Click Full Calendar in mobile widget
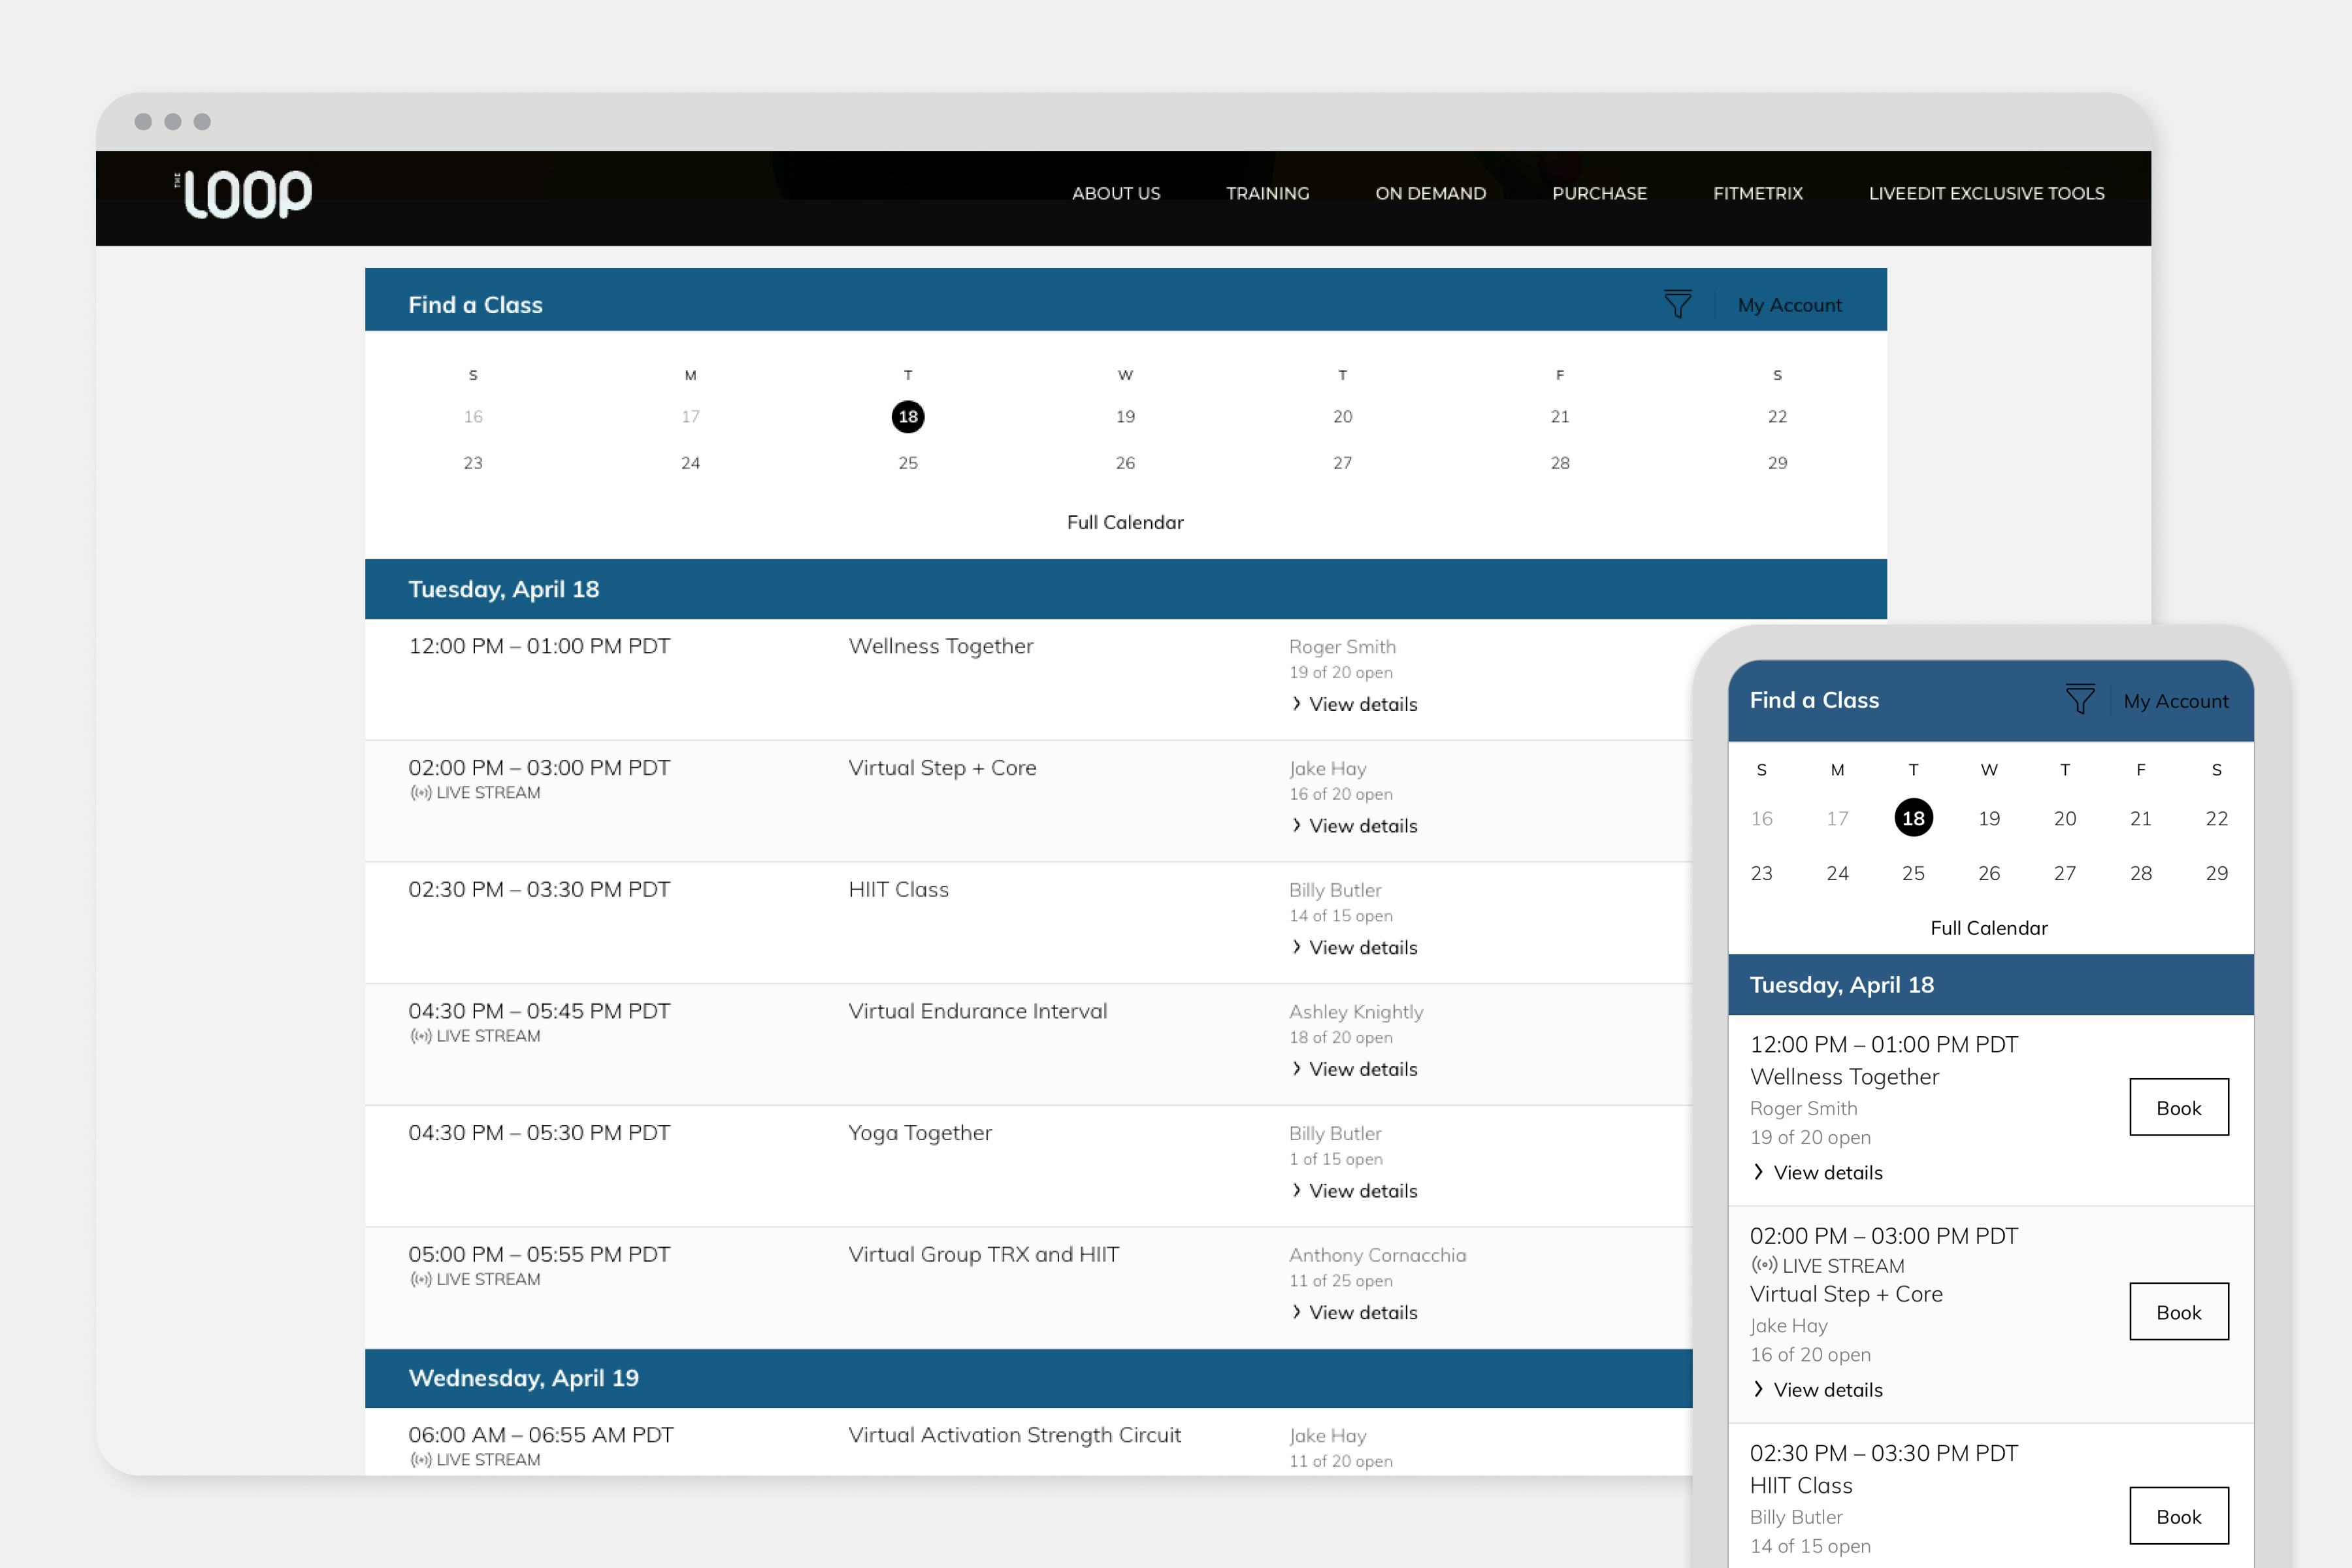Screen dimensions: 2352x1568 (1988, 928)
